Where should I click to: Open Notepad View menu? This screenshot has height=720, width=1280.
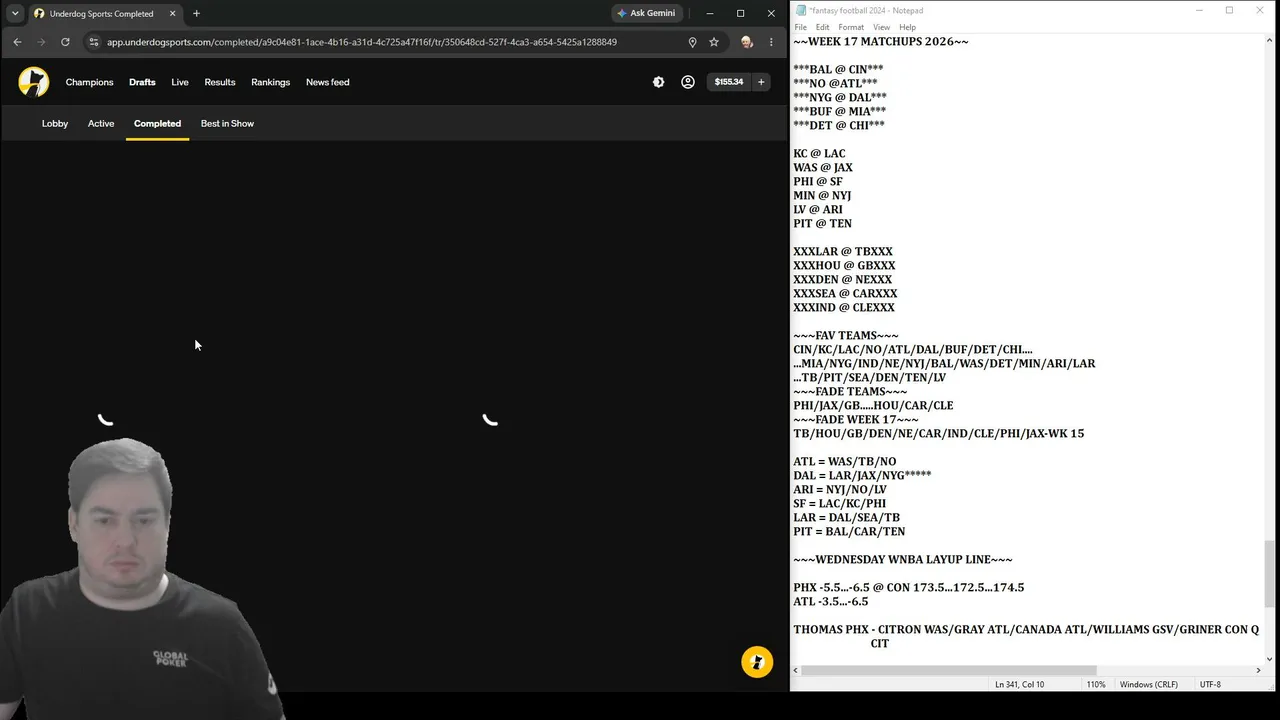click(881, 27)
